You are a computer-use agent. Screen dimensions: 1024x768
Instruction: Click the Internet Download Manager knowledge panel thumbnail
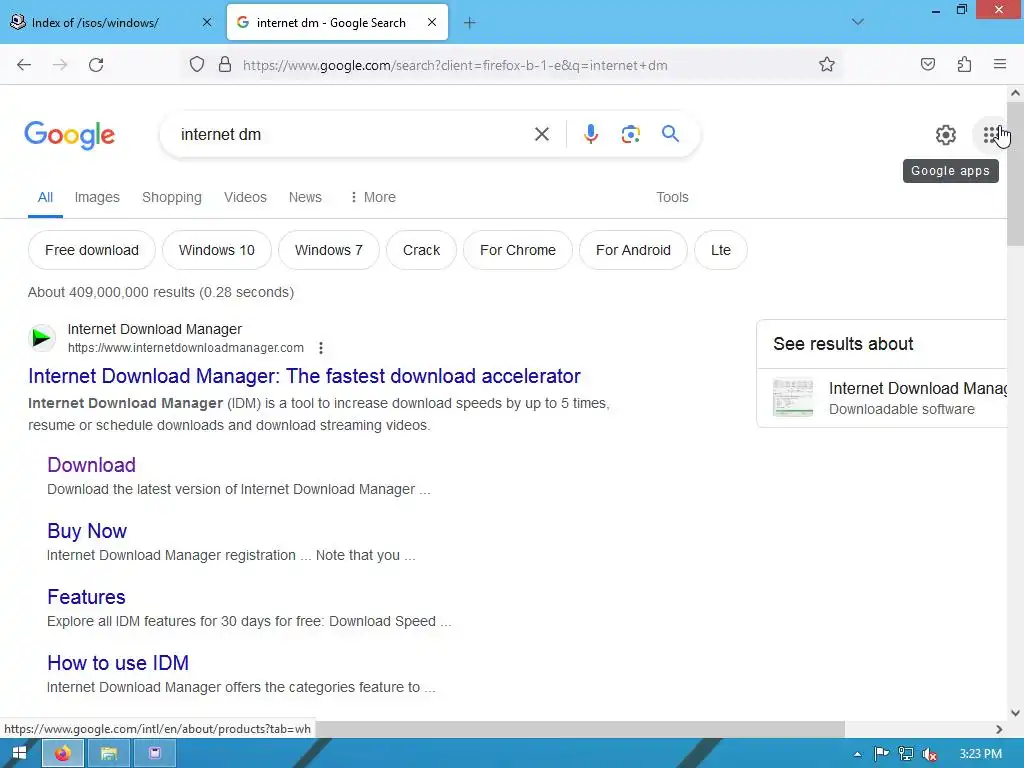[793, 397]
